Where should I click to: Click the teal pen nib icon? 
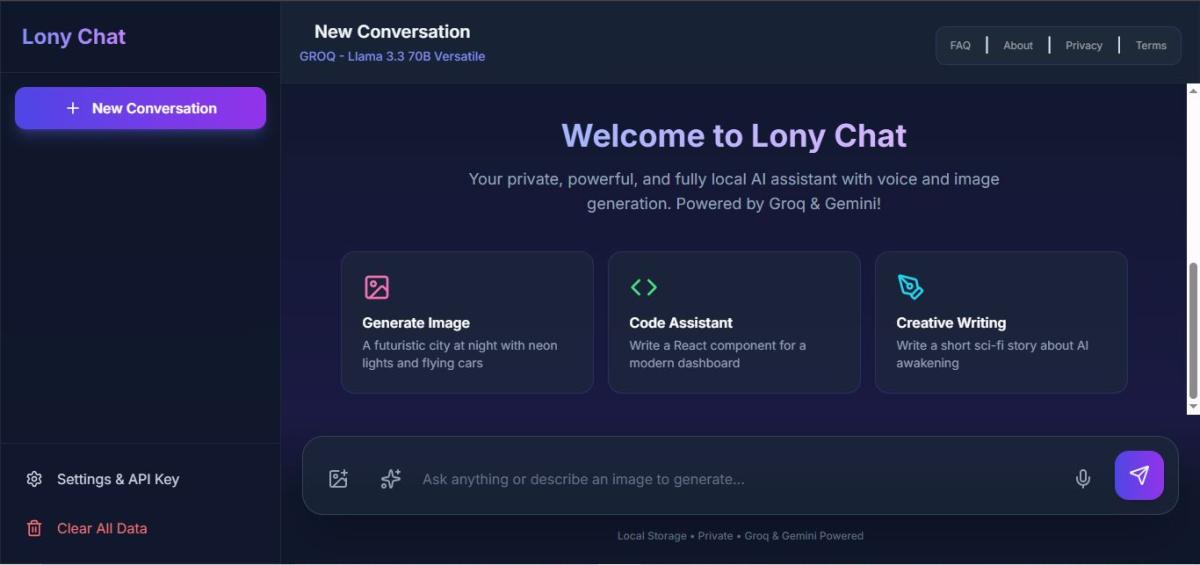point(910,288)
